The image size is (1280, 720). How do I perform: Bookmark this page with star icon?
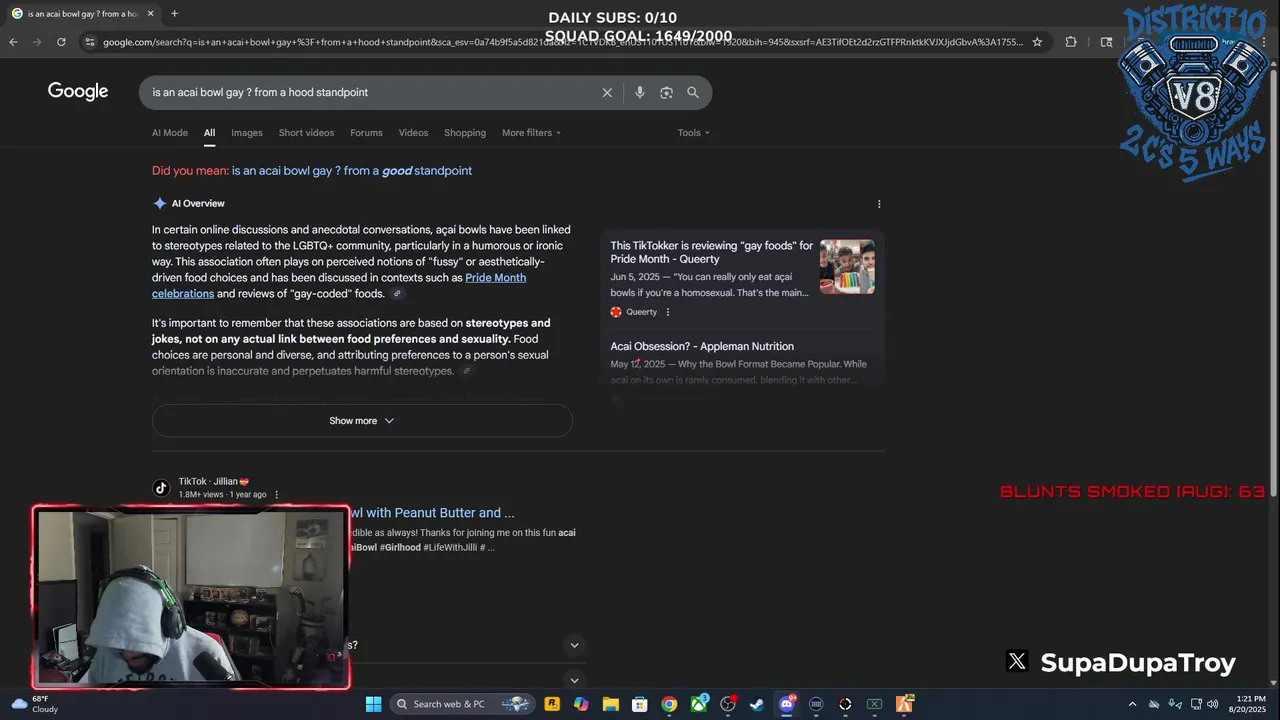tap(1037, 42)
